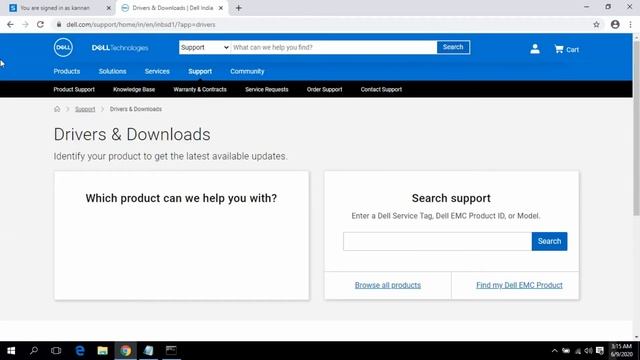The image size is (640, 360).
Task: Open the Dell Technologies logo link
Action: coord(120,48)
